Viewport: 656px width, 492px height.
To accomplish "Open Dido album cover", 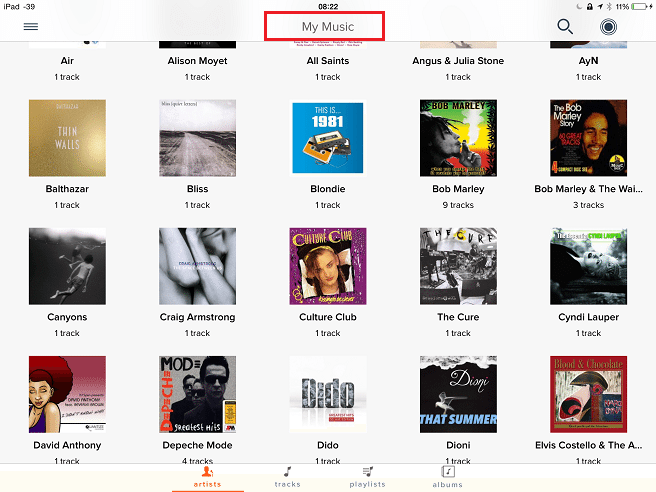I will point(328,394).
